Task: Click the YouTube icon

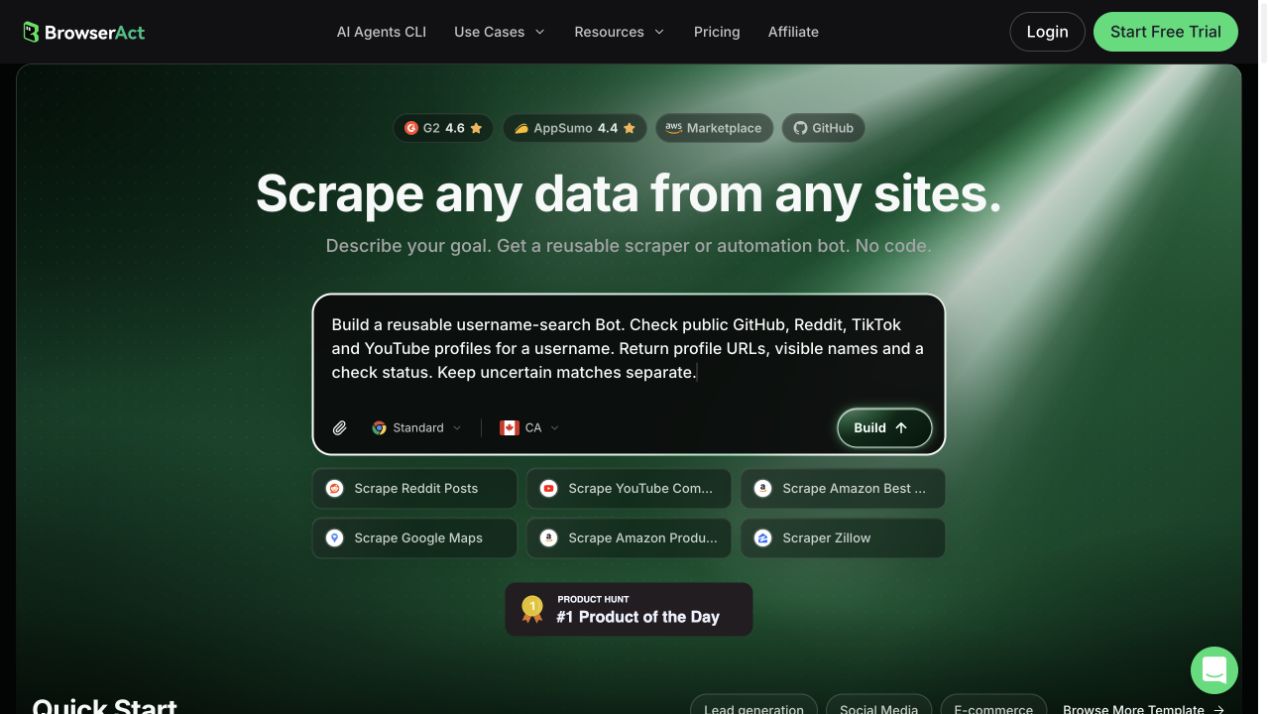Action: click(549, 489)
